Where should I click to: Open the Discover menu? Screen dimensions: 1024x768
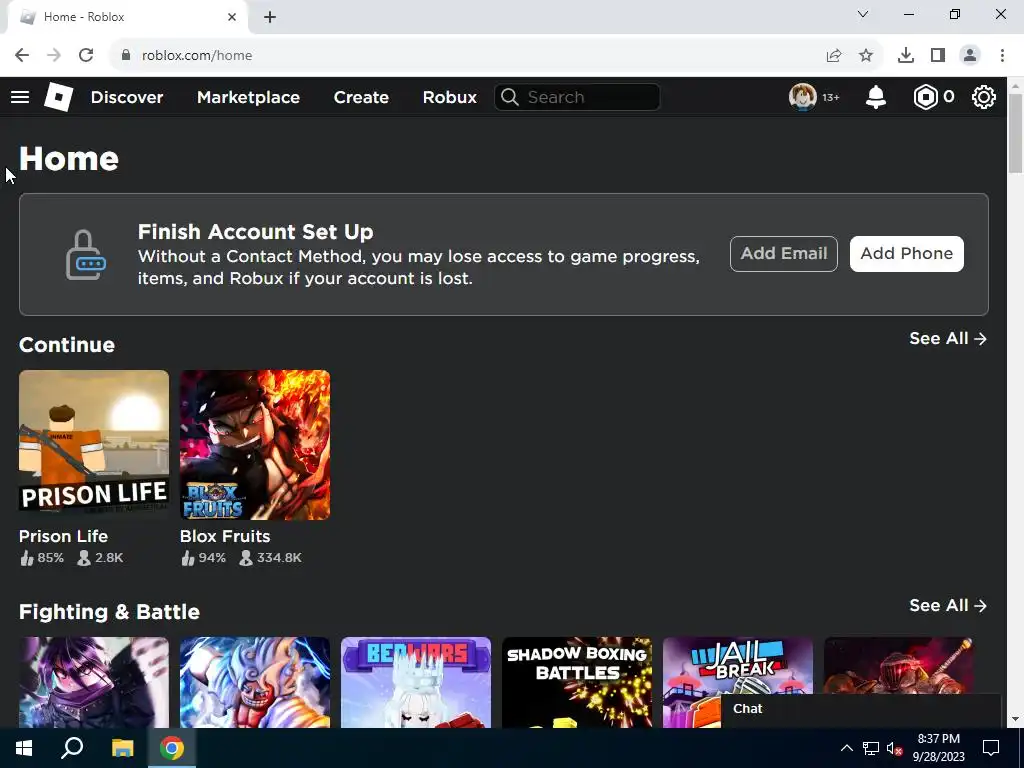click(x=127, y=97)
